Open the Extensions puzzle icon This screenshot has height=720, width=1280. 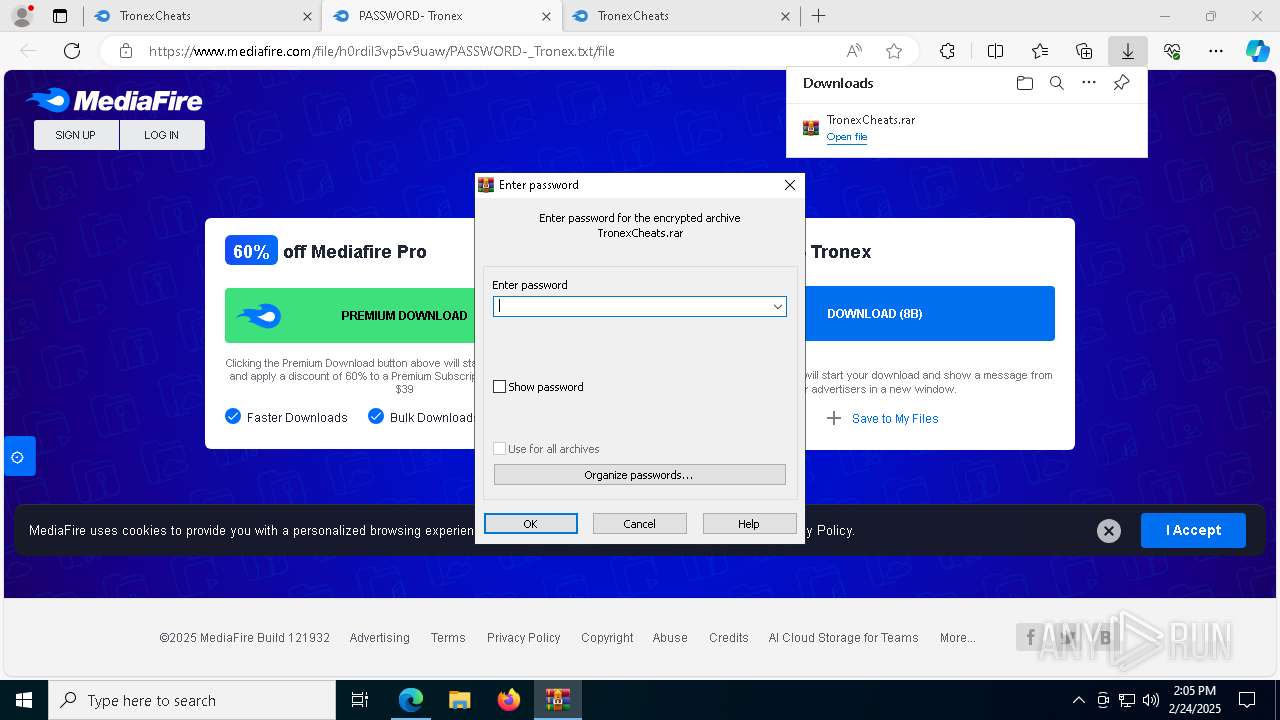coord(947,51)
